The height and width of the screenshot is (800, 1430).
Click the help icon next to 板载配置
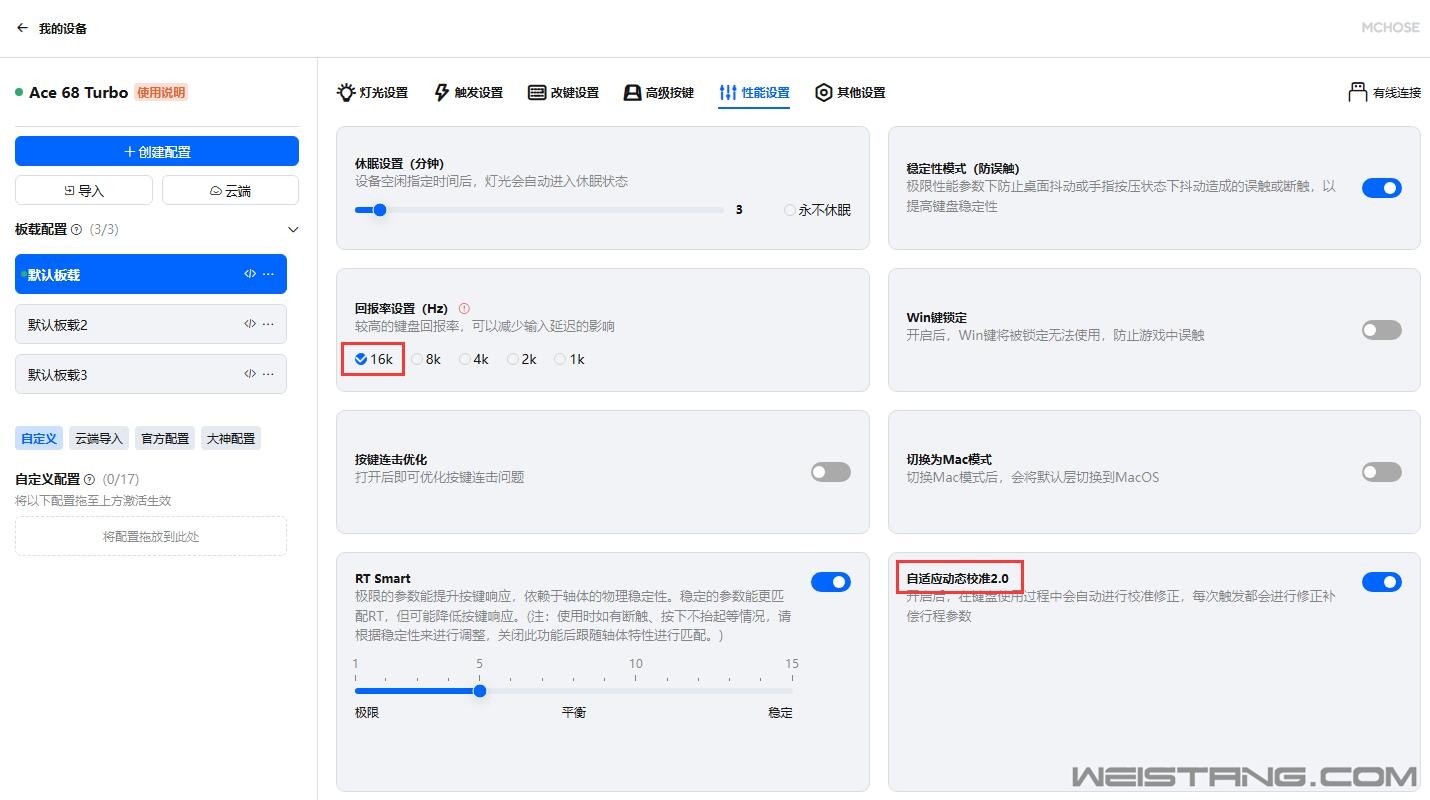click(77, 230)
